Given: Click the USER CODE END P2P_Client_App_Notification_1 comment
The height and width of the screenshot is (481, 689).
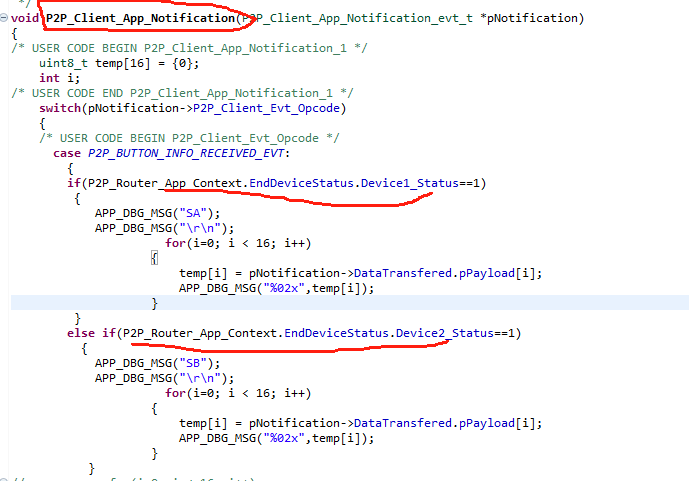Looking at the screenshot, I should (x=182, y=93).
